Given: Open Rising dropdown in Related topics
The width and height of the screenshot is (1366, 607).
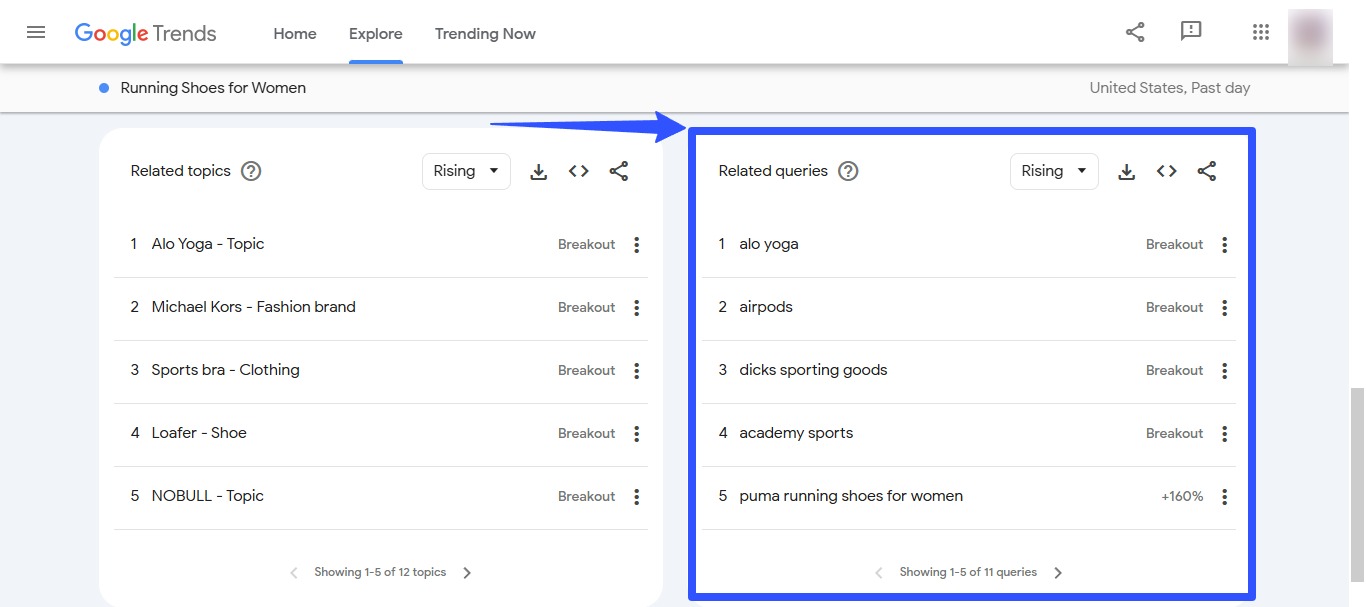Looking at the screenshot, I should tap(466, 171).
